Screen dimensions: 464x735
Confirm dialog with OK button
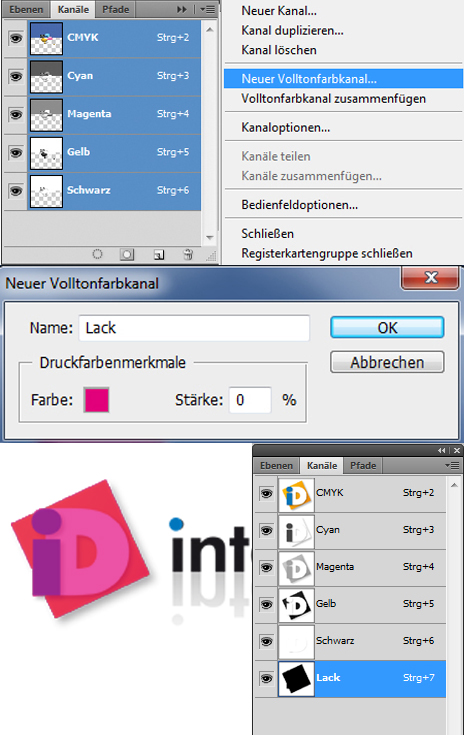(x=387, y=328)
